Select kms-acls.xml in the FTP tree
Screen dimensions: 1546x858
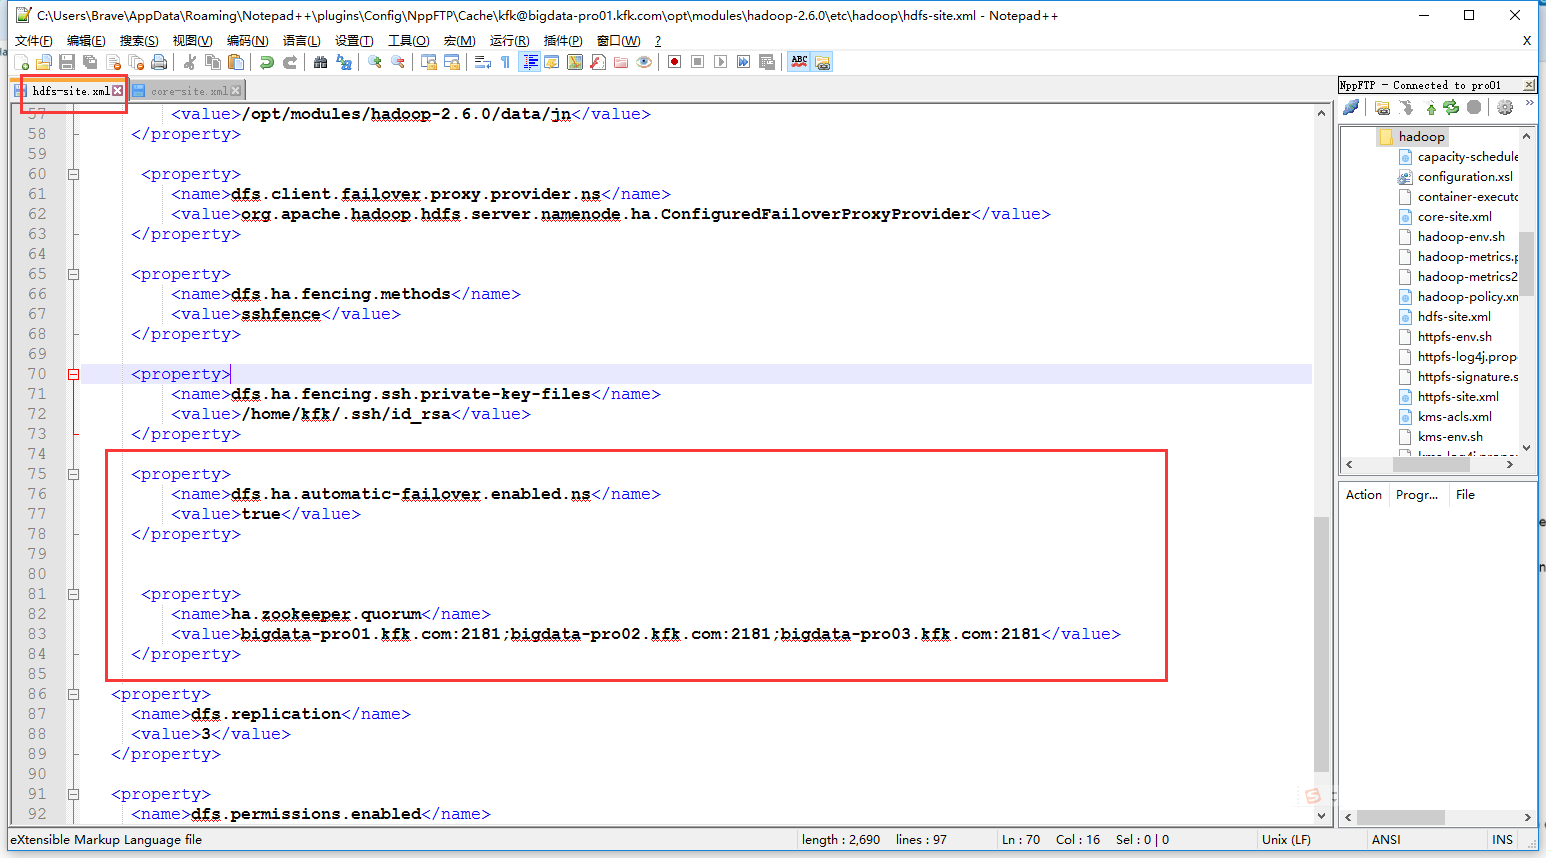click(1454, 417)
